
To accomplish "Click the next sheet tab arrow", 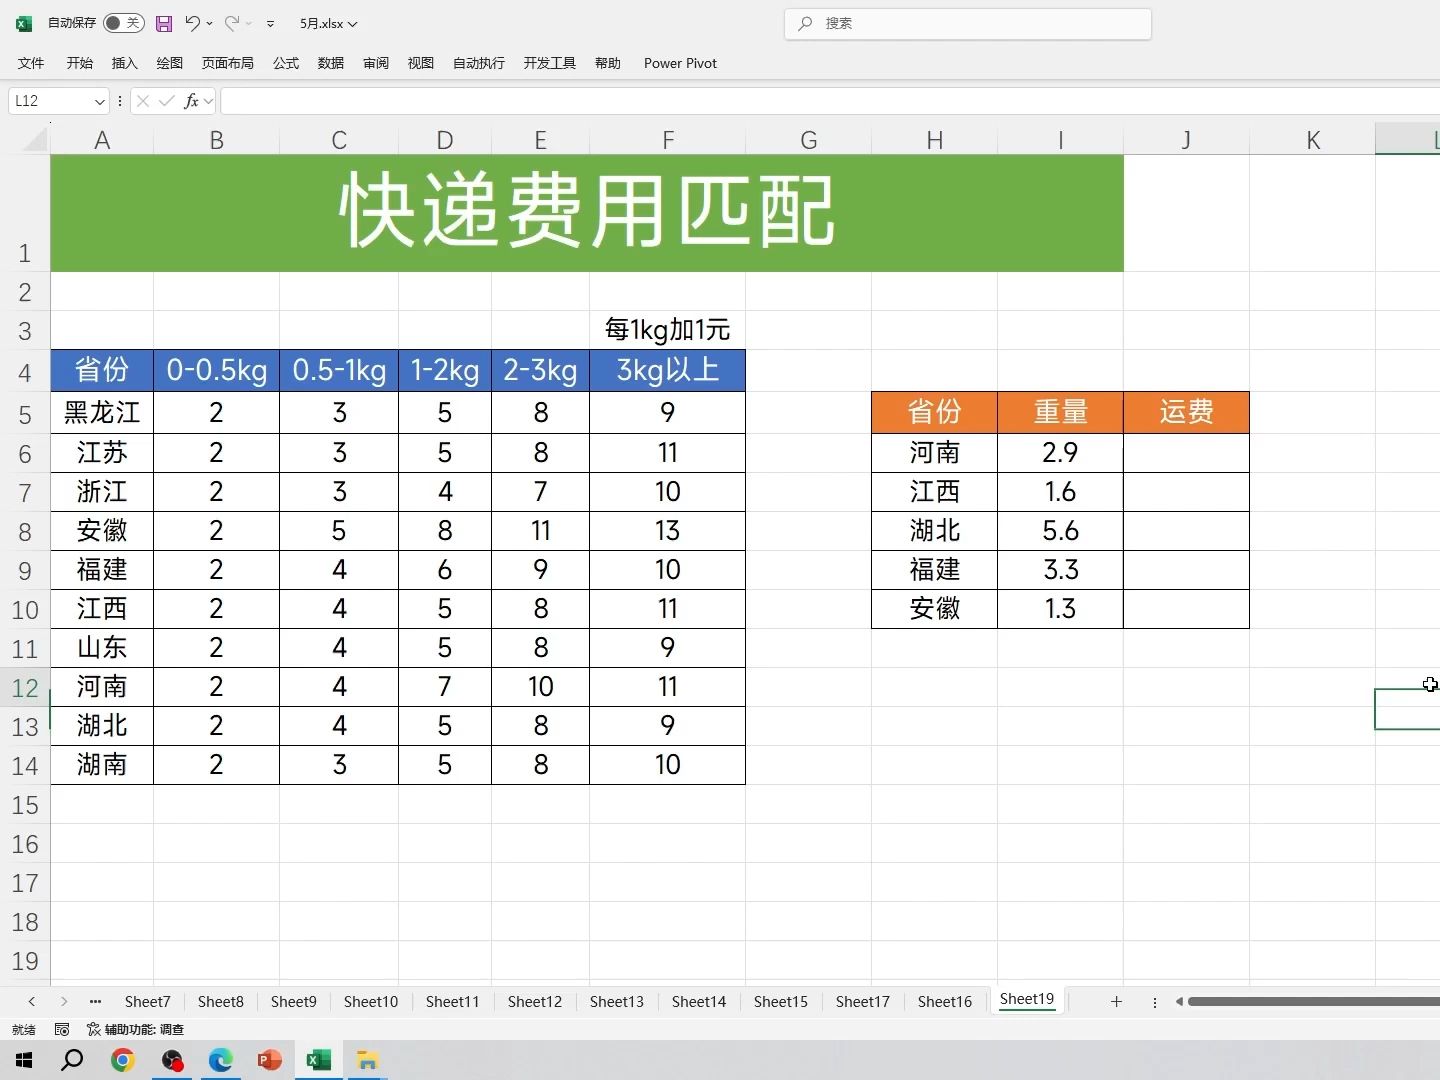I will tap(64, 1001).
